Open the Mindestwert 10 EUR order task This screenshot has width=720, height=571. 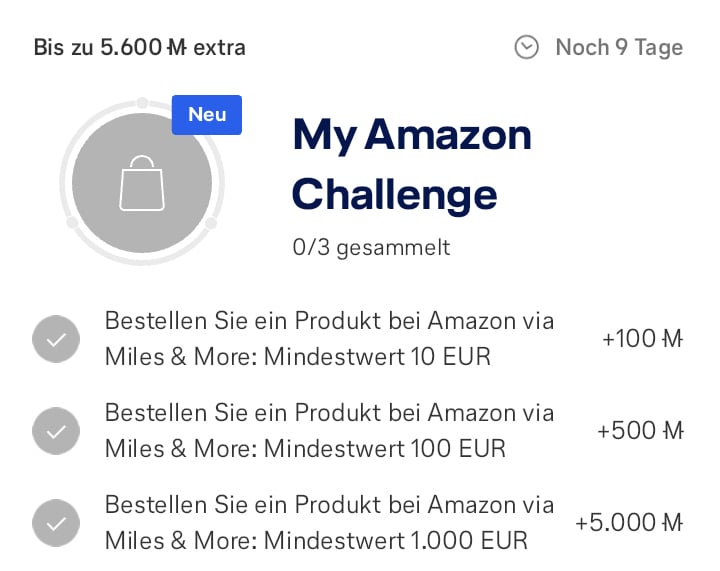point(329,339)
